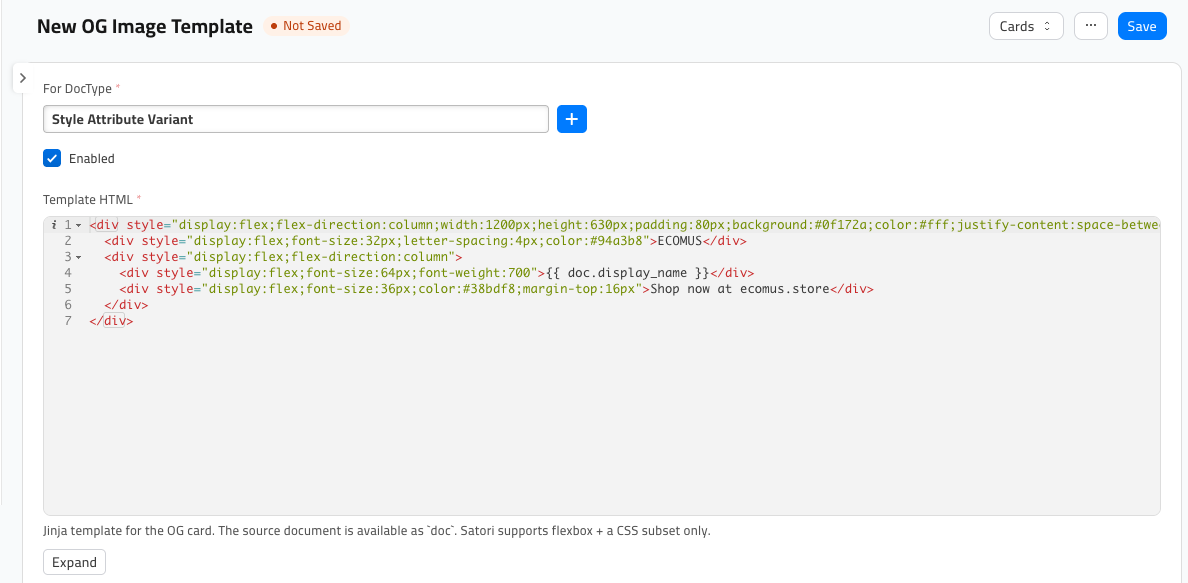The image size is (1188, 583).
Task: Click the blue plus icon beside DocType field
Action: pos(571,119)
